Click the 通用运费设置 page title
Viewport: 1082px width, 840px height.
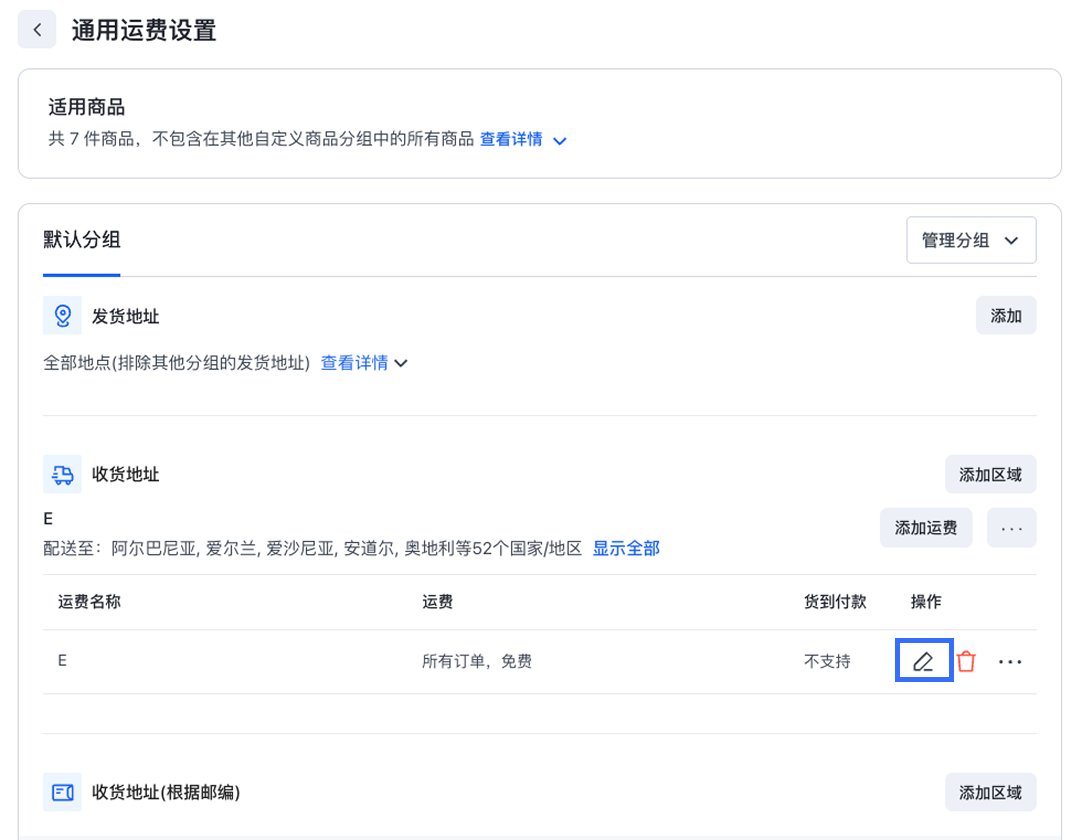point(144,30)
